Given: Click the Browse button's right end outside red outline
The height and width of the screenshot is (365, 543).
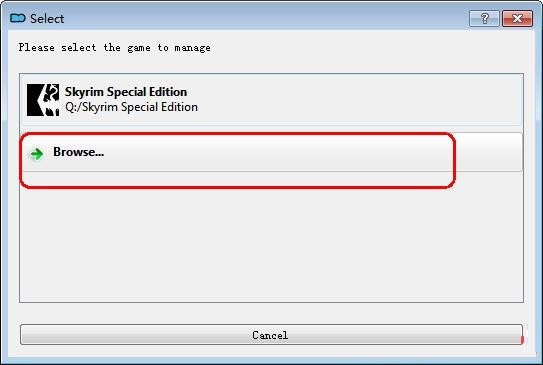Looking at the screenshot, I should [489, 152].
